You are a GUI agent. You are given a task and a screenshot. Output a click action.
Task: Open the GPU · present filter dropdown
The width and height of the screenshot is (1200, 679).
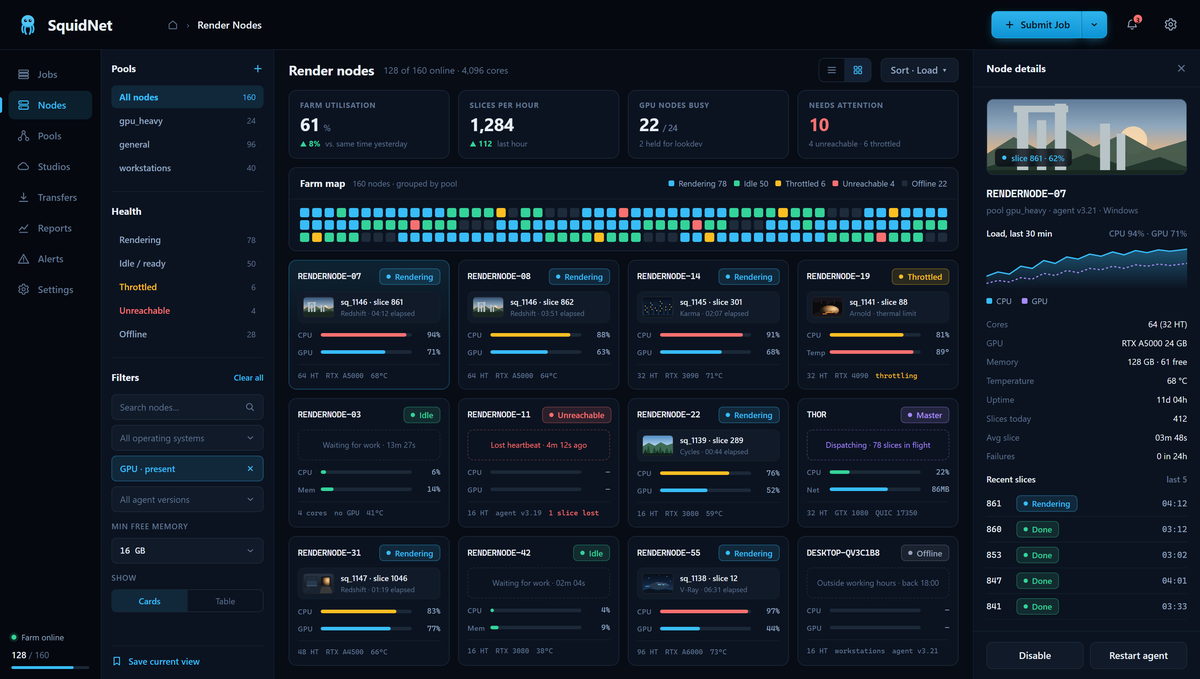click(x=187, y=469)
